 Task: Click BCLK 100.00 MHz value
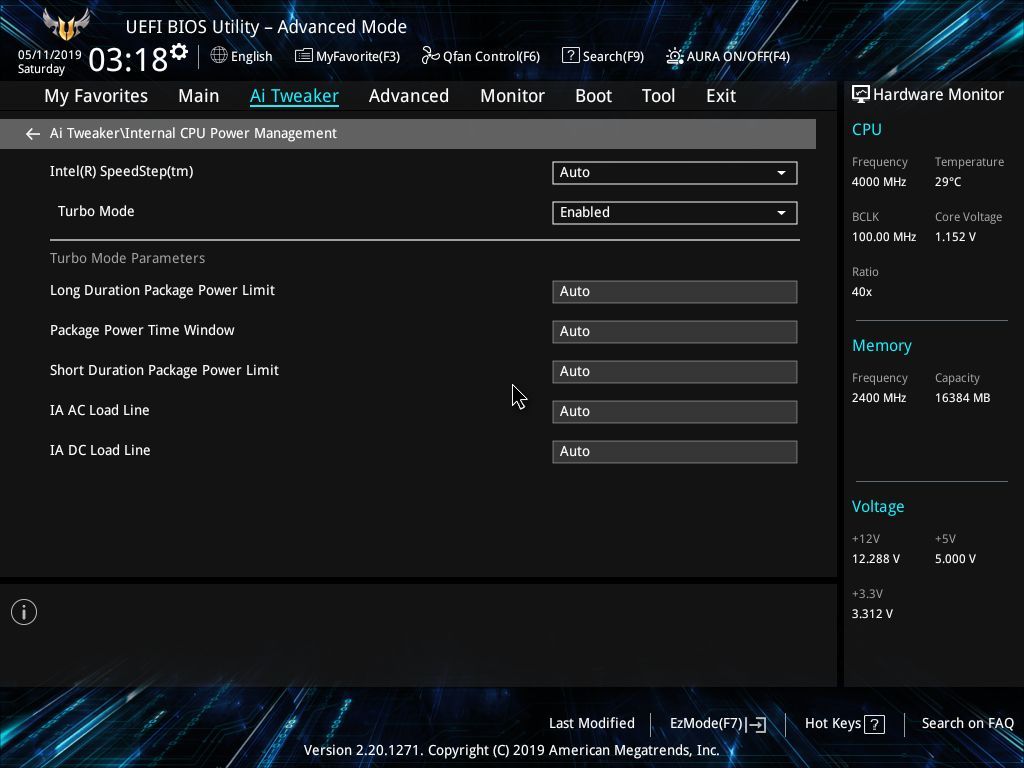click(x=884, y=237)
